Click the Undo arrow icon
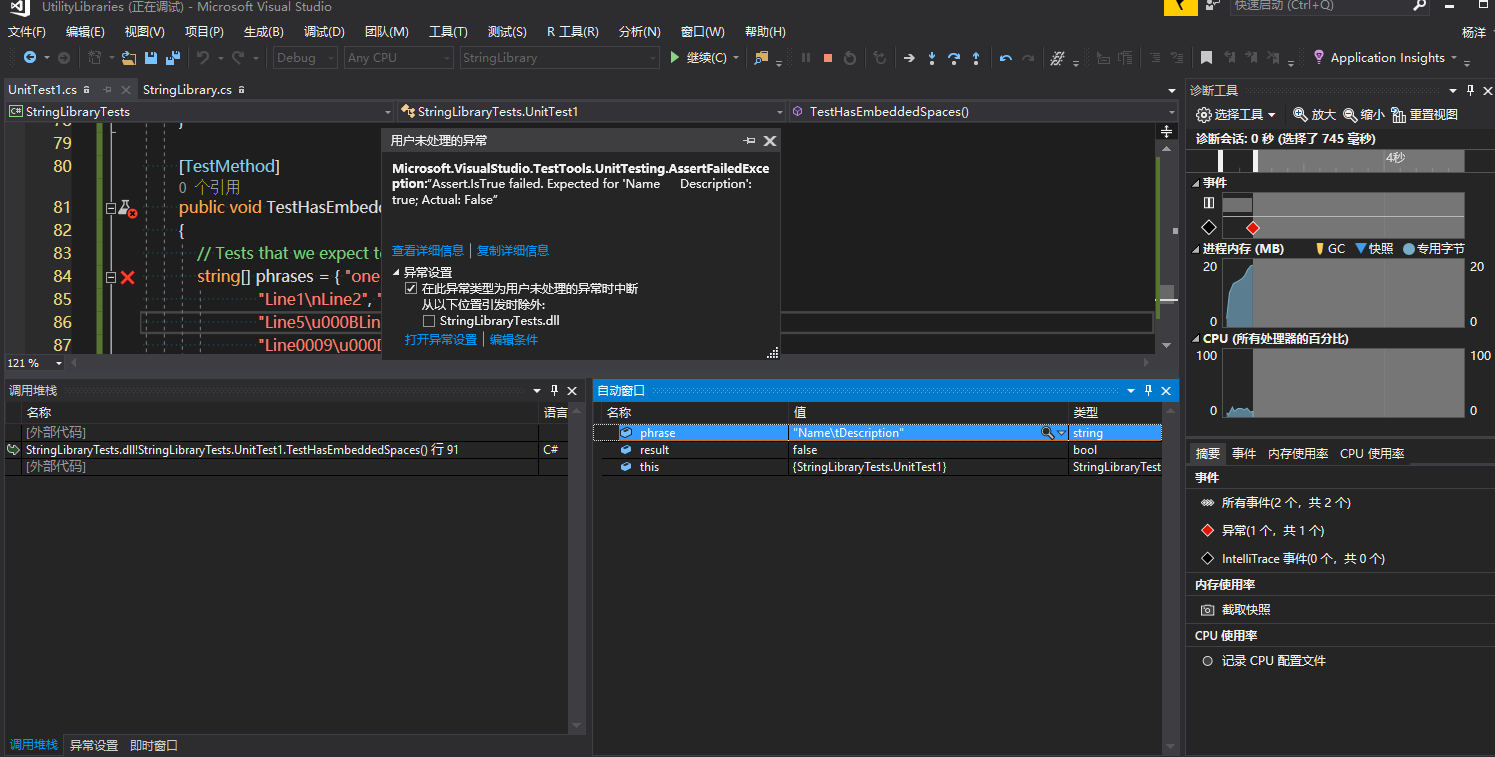 point(202,58)
